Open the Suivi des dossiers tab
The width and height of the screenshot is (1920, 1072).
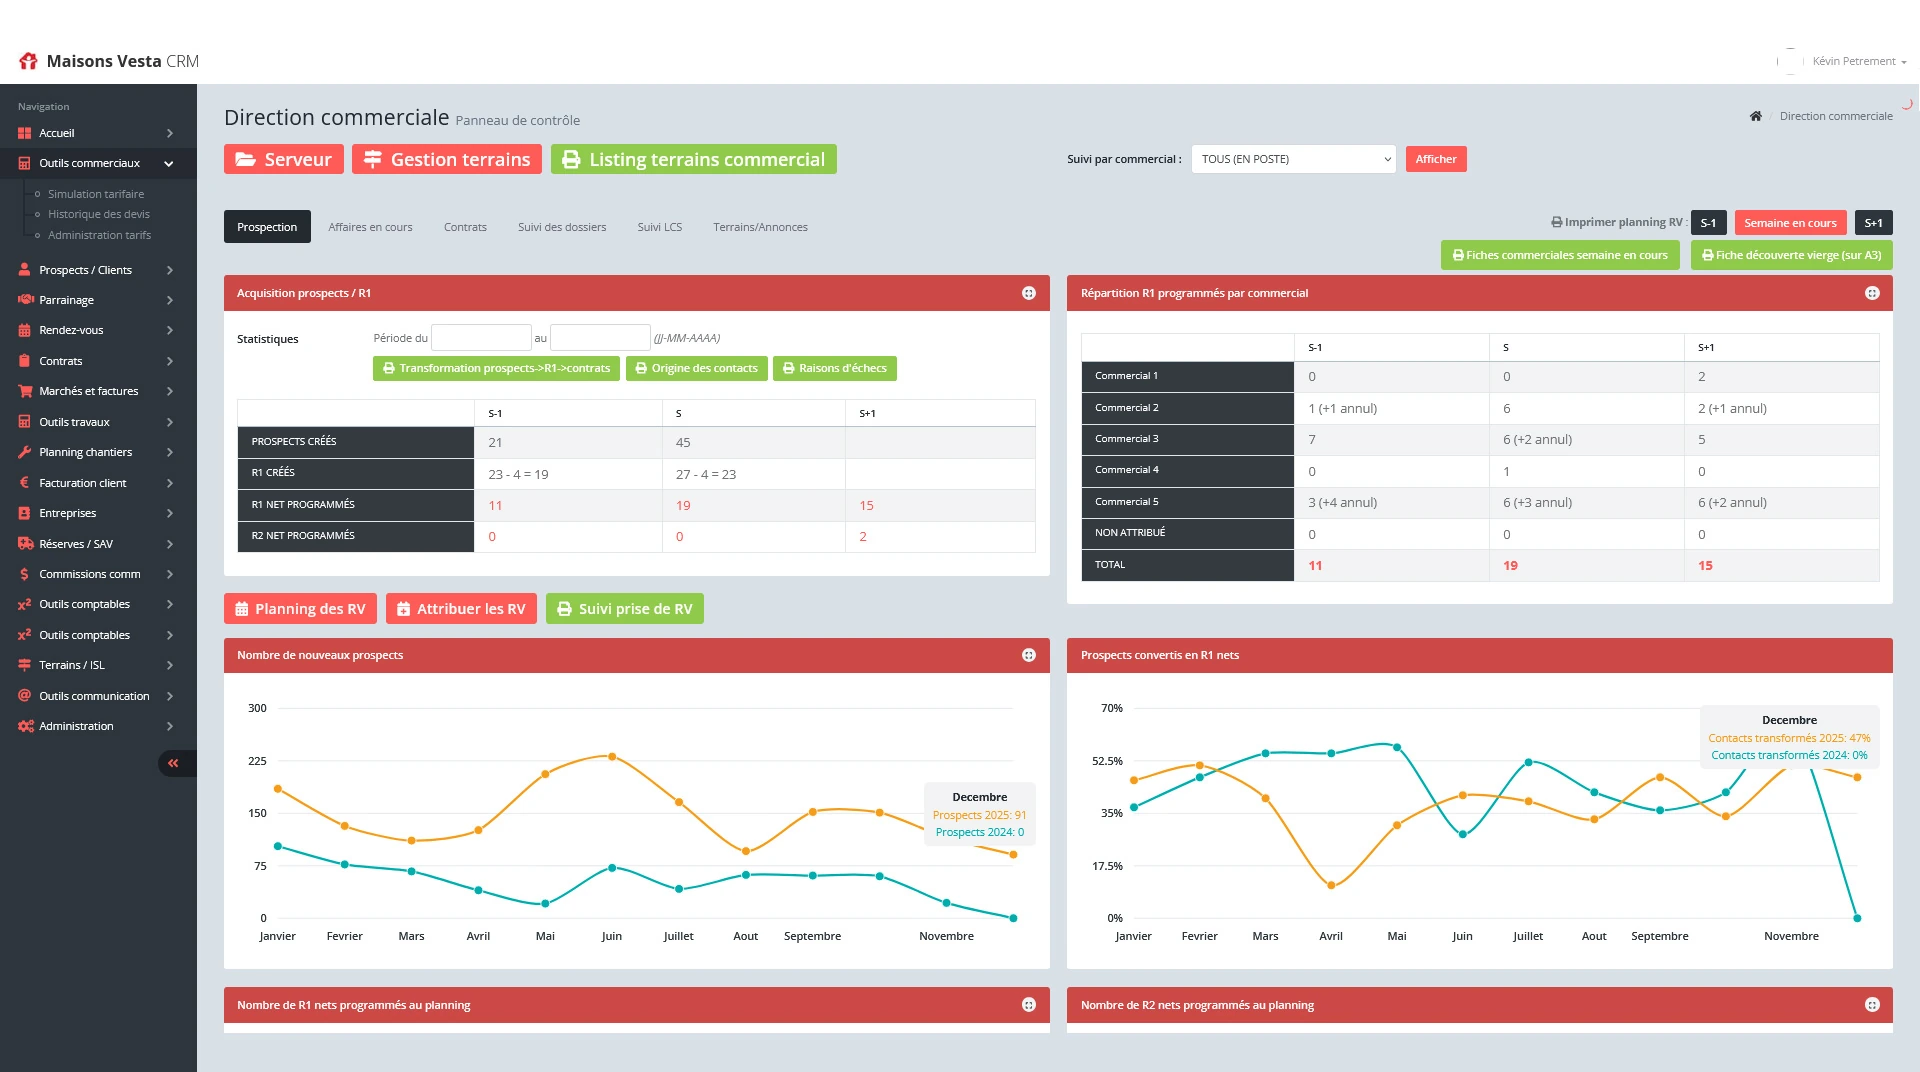(561, 227)
